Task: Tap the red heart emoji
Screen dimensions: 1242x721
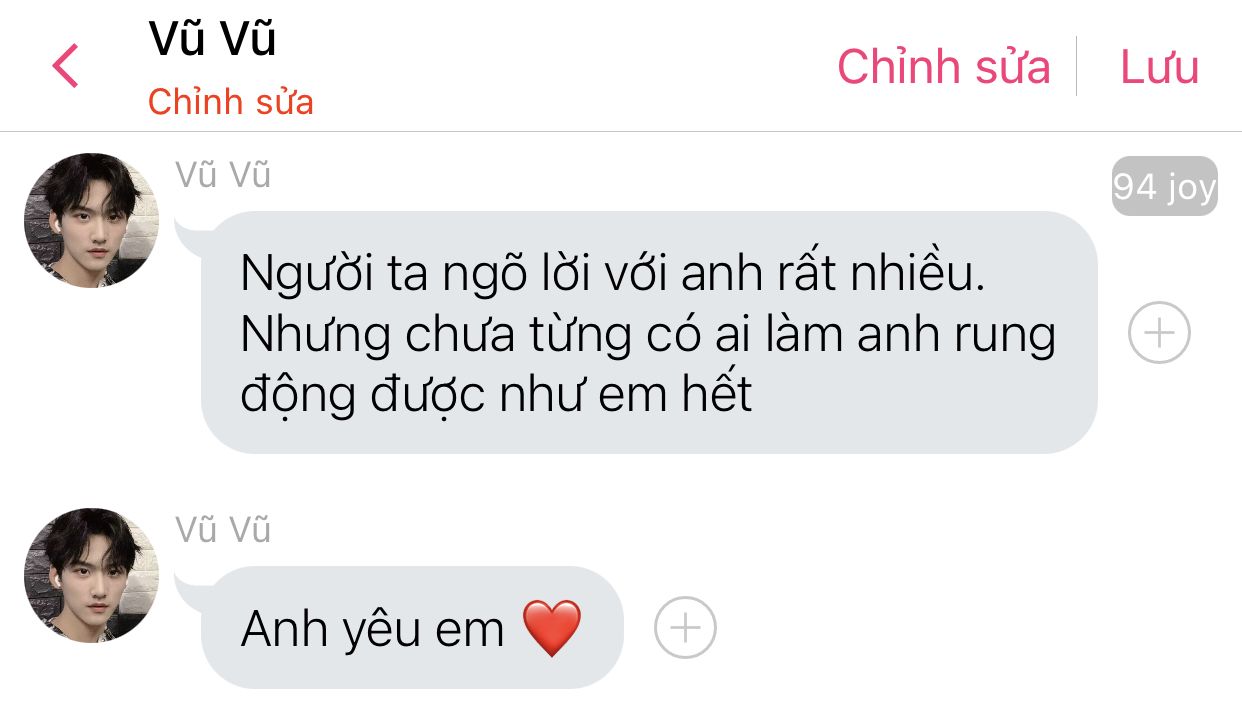Action: tap(551, 628)
